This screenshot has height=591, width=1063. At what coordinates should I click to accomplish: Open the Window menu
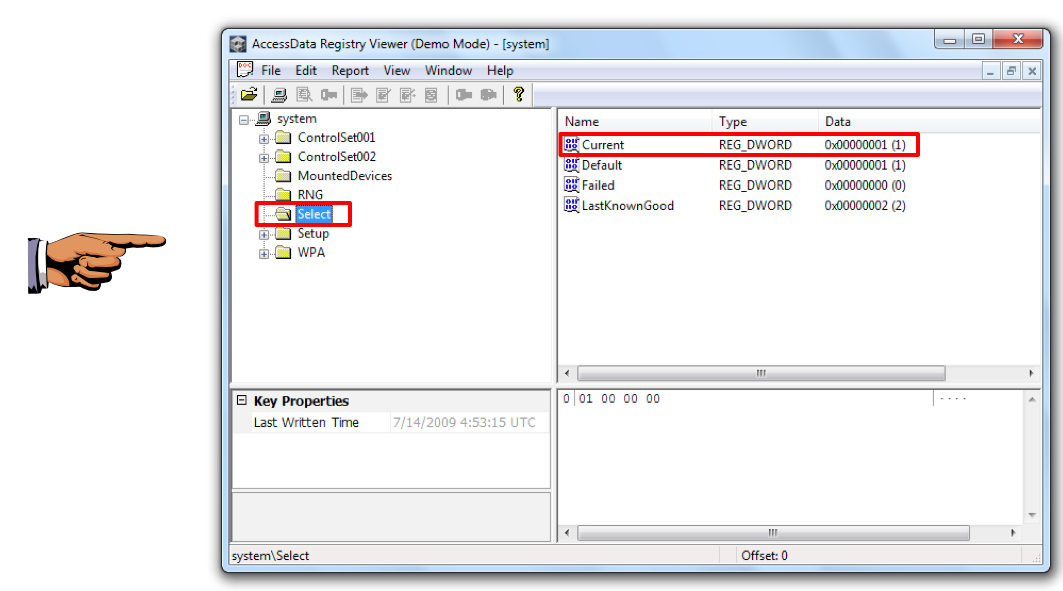[x=448, y=70]
